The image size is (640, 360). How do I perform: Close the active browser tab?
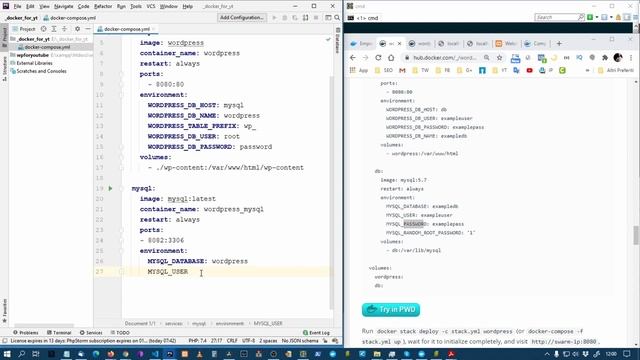pyautogui.click(x=399, y=44)
